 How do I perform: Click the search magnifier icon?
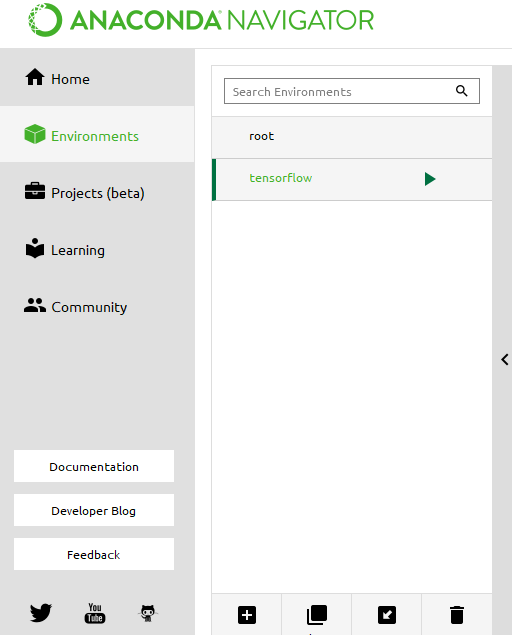click(x=461, y=91)
